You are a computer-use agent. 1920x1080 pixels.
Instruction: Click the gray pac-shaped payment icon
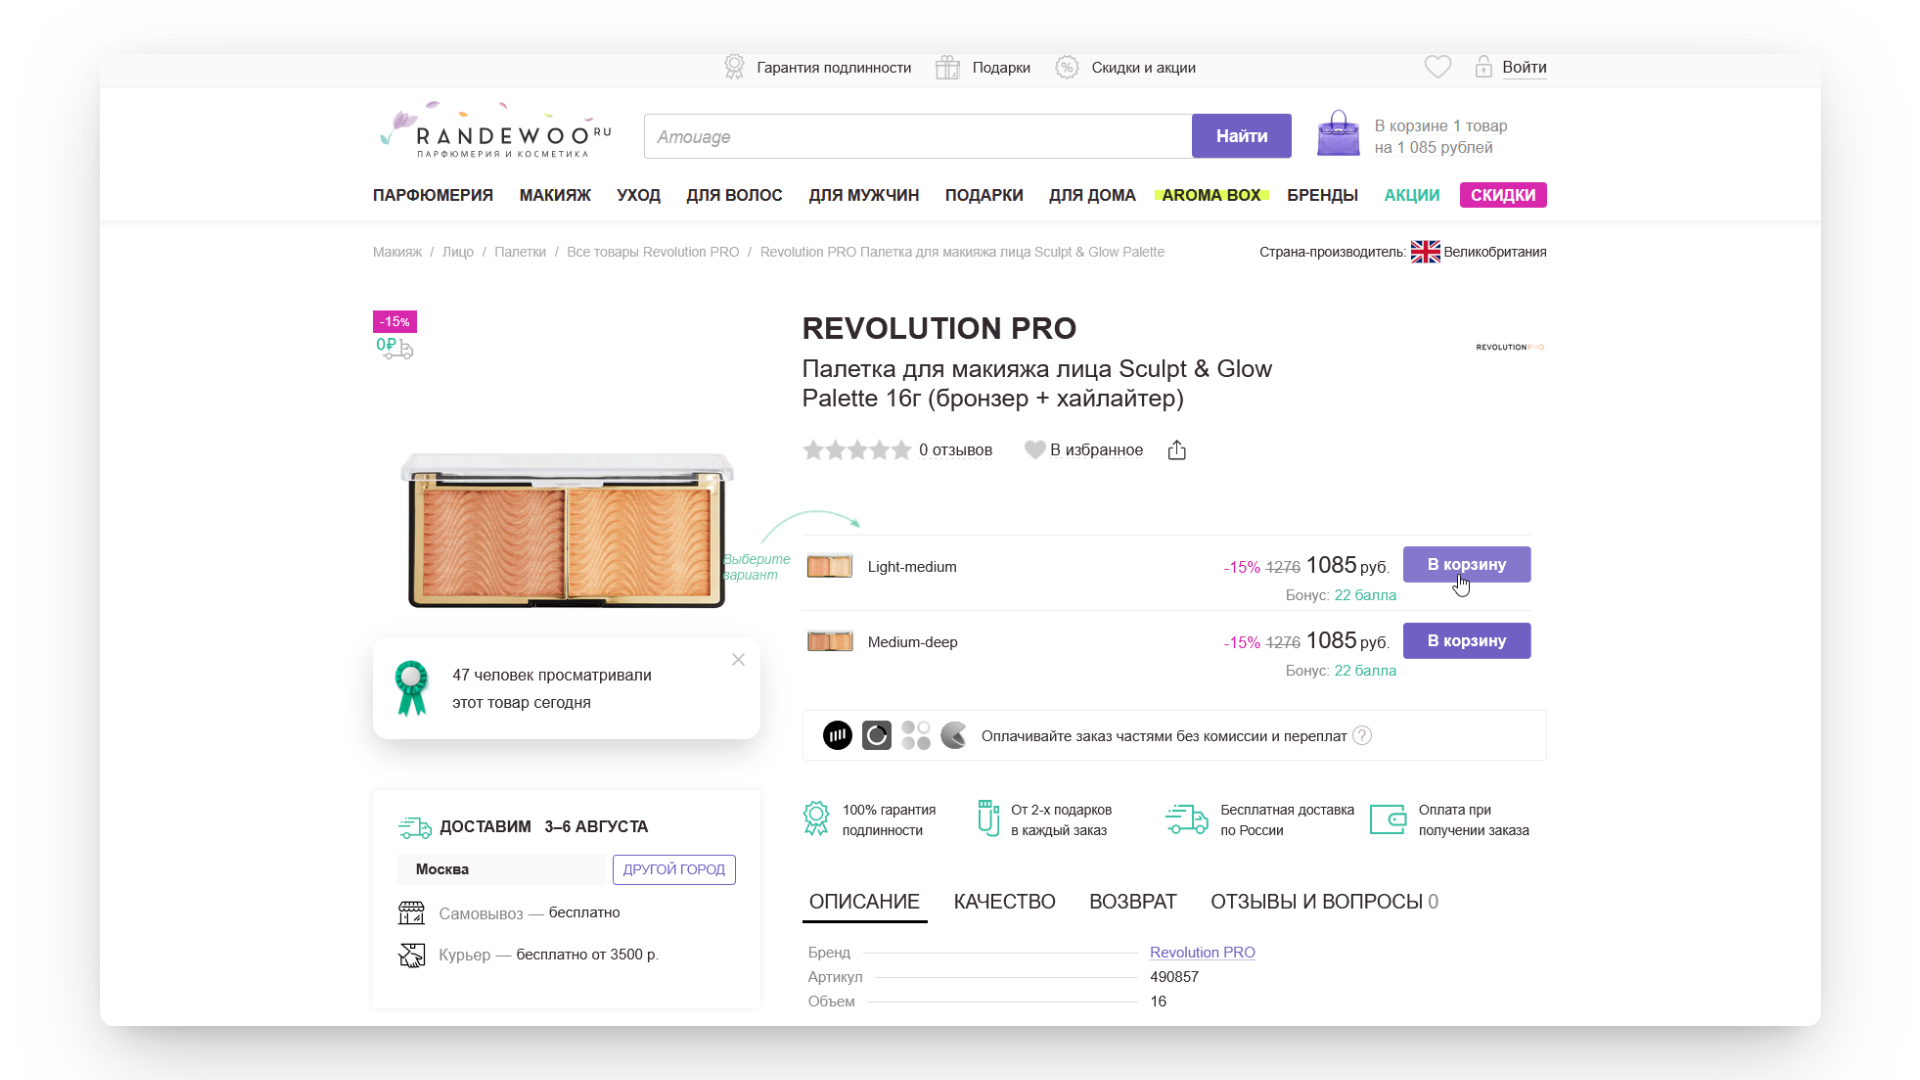pos(954,736)
